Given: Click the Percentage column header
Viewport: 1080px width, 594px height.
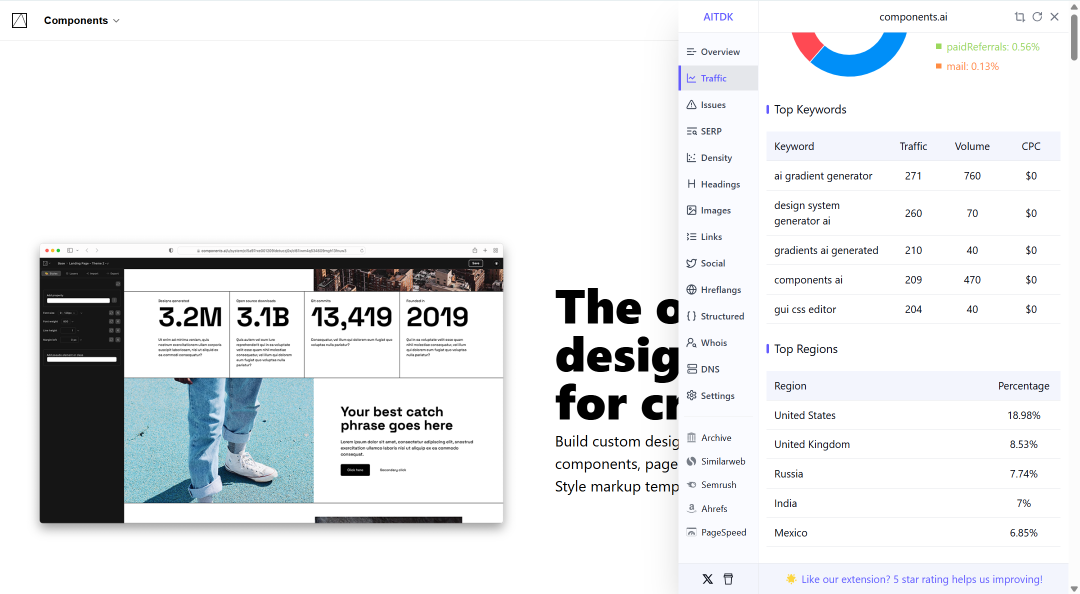Looking at the screenshot, I should (x=1024, y=386).
